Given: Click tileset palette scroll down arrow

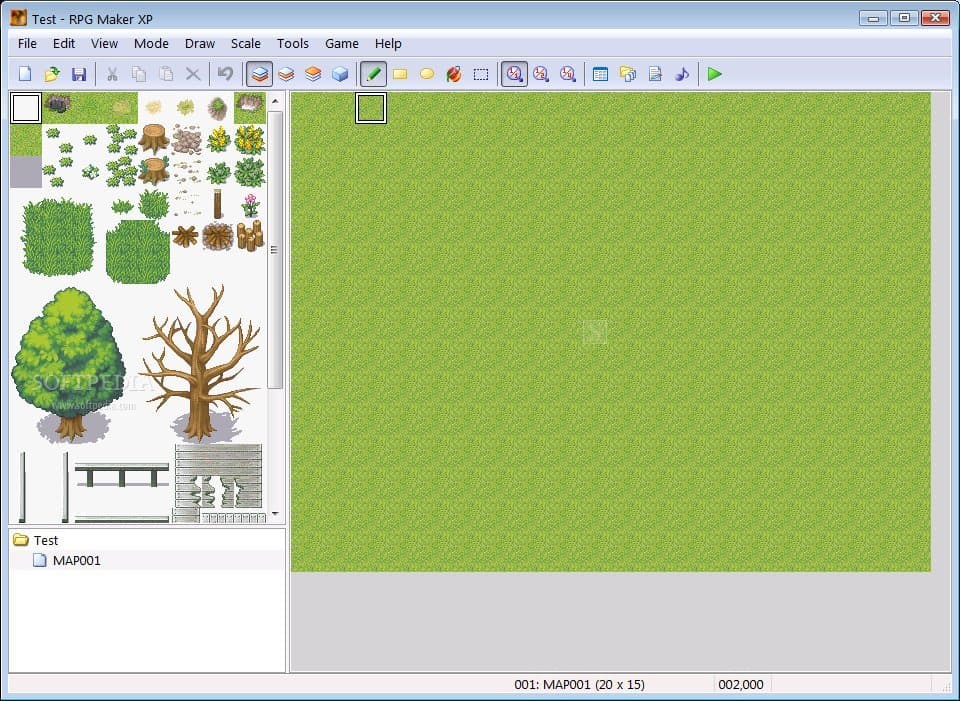Looking at the screenshot, I should pos(275,514).
